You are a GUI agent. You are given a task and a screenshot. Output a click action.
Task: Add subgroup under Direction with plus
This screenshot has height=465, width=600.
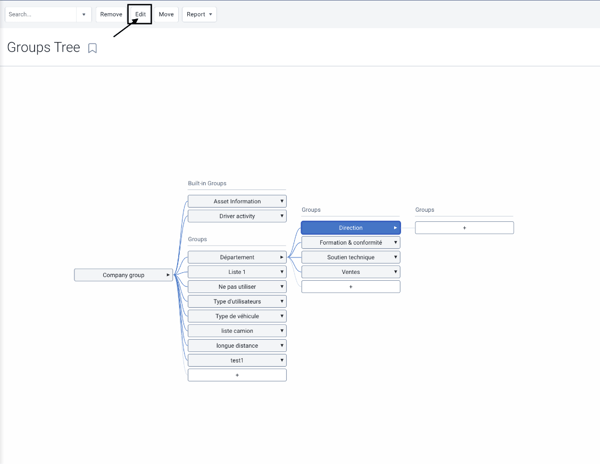[x=464, y=228]
